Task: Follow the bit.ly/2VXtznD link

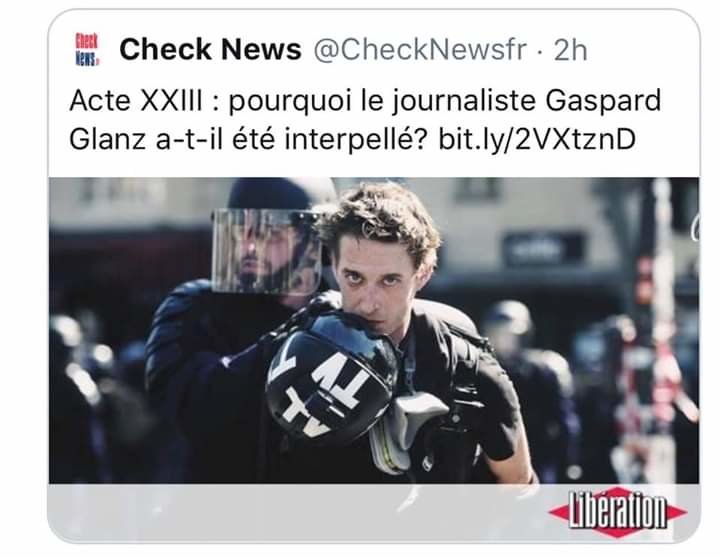Action: click(537, 139)
